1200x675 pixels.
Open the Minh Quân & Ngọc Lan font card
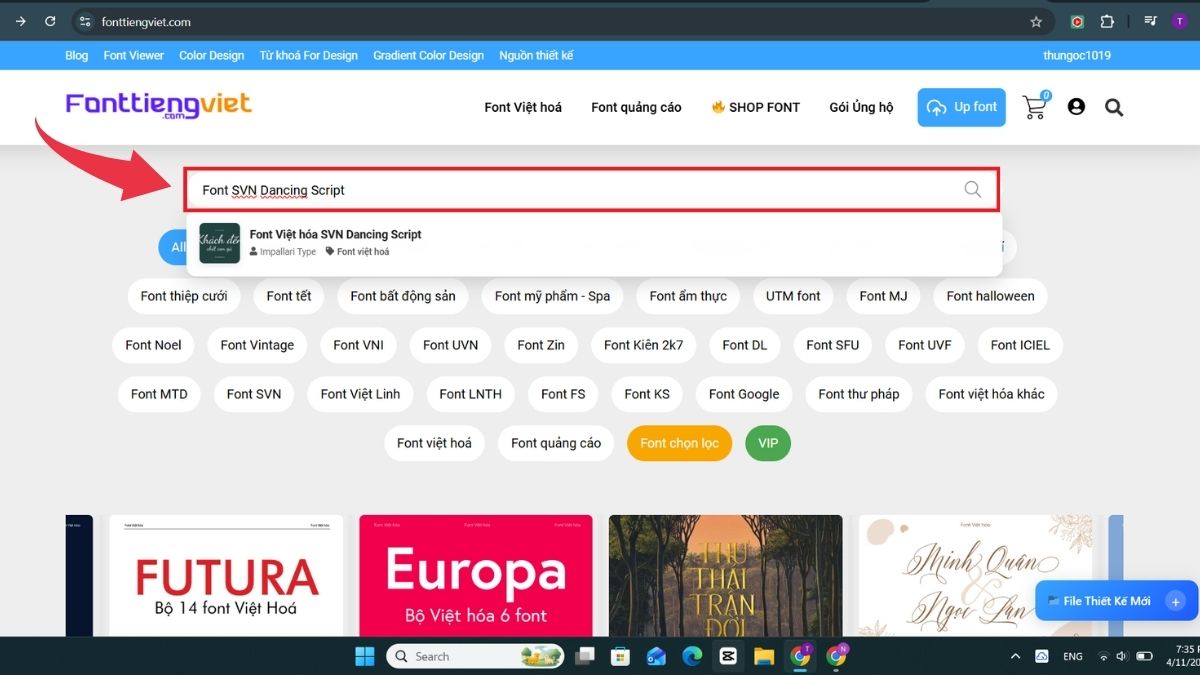(975, 576)
